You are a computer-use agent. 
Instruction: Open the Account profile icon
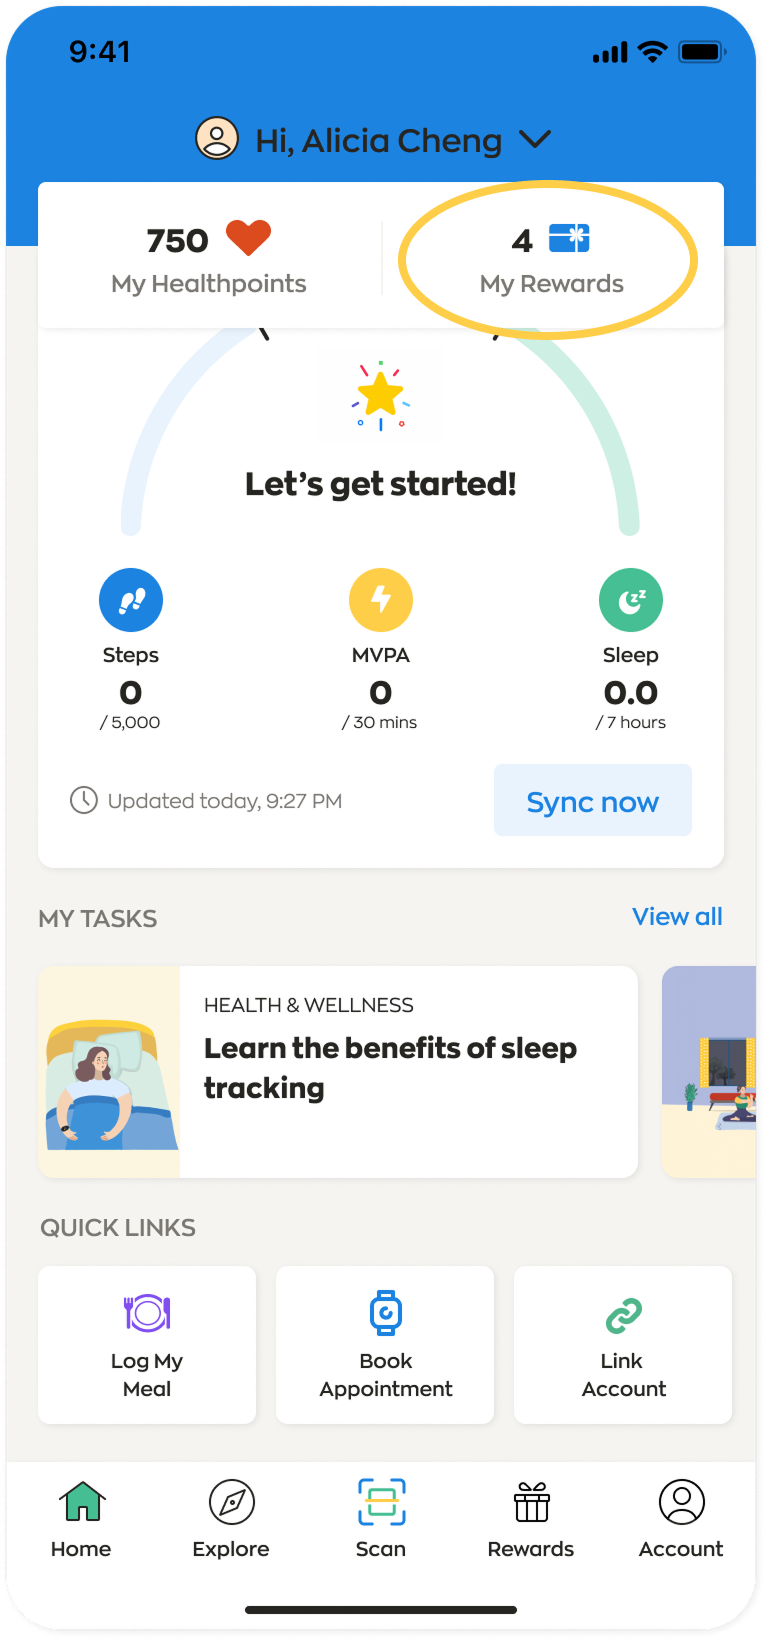coord(680,1501)
